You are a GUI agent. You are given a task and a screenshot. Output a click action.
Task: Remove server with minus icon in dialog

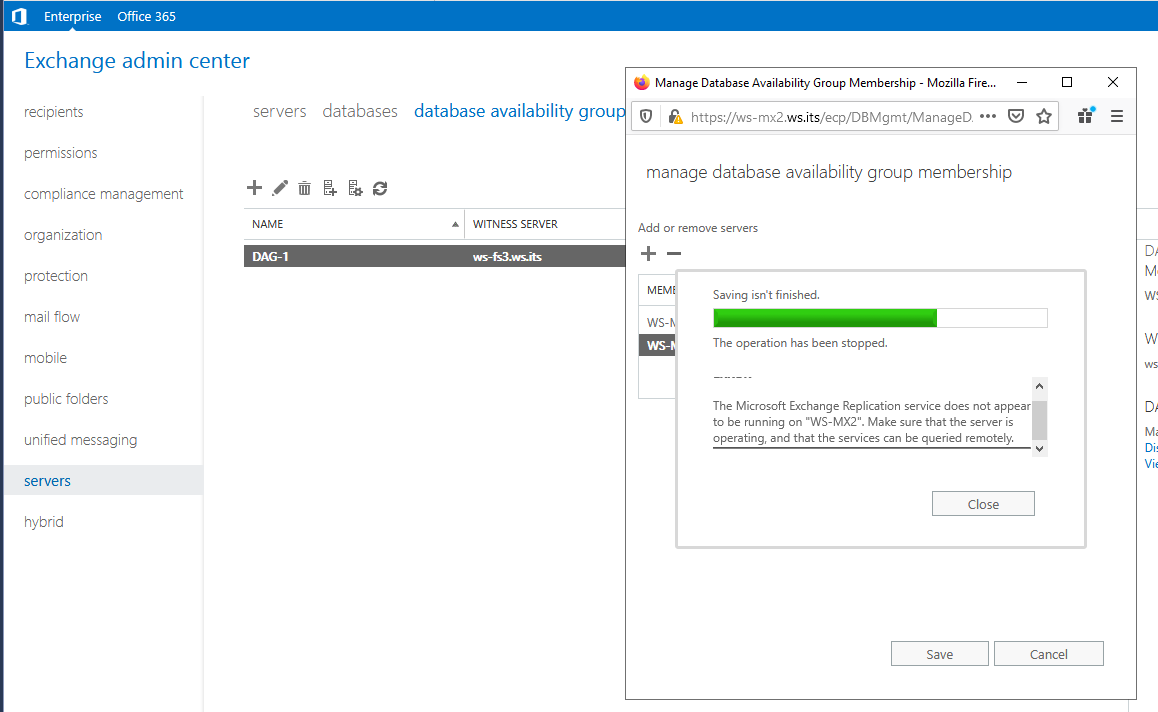[x=674, y=253]
